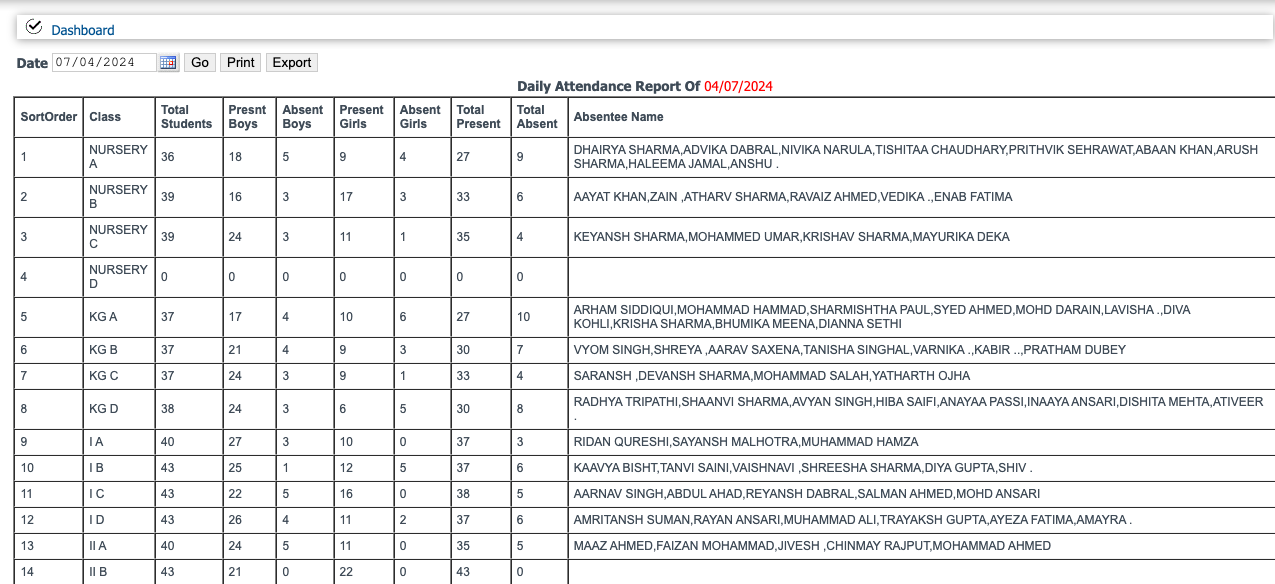Click the Daily Attendance Report Of title

point(608,87)
